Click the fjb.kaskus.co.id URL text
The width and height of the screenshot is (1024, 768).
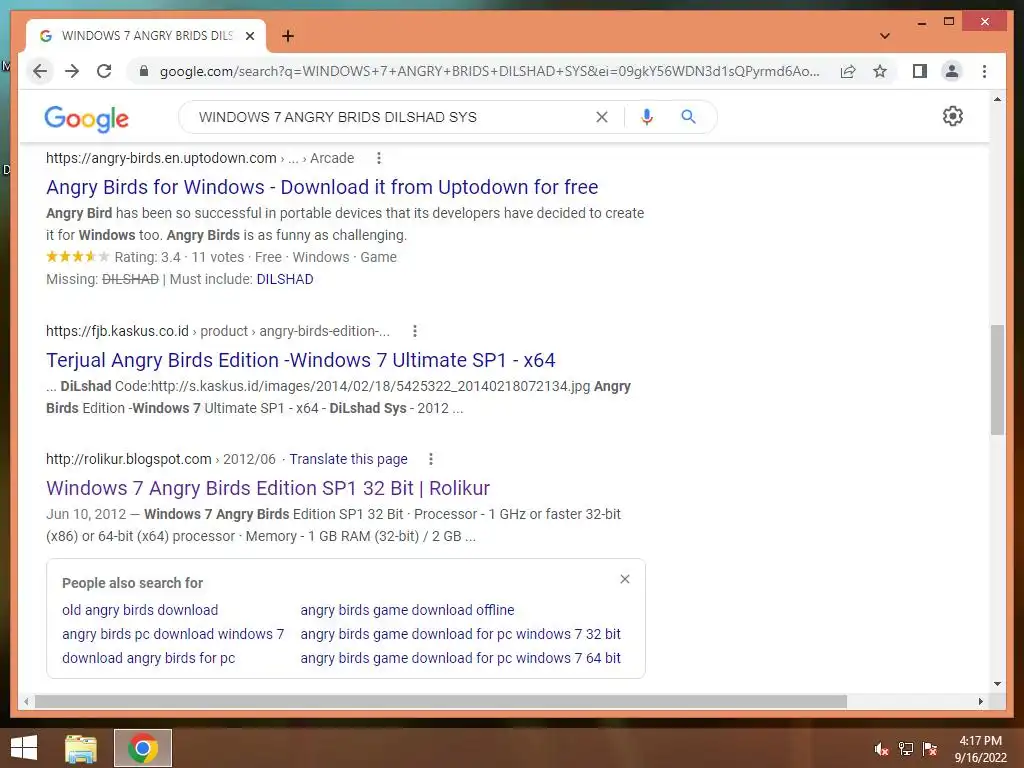(x=118, y=331)
